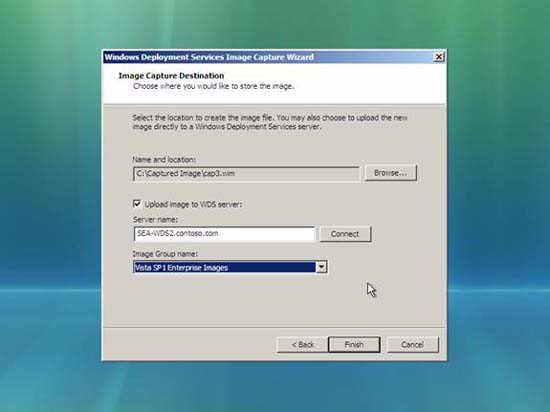Click the 'Upload image to WDS server' label text
This screenshot has width=550, height=412.
[193, 204]
